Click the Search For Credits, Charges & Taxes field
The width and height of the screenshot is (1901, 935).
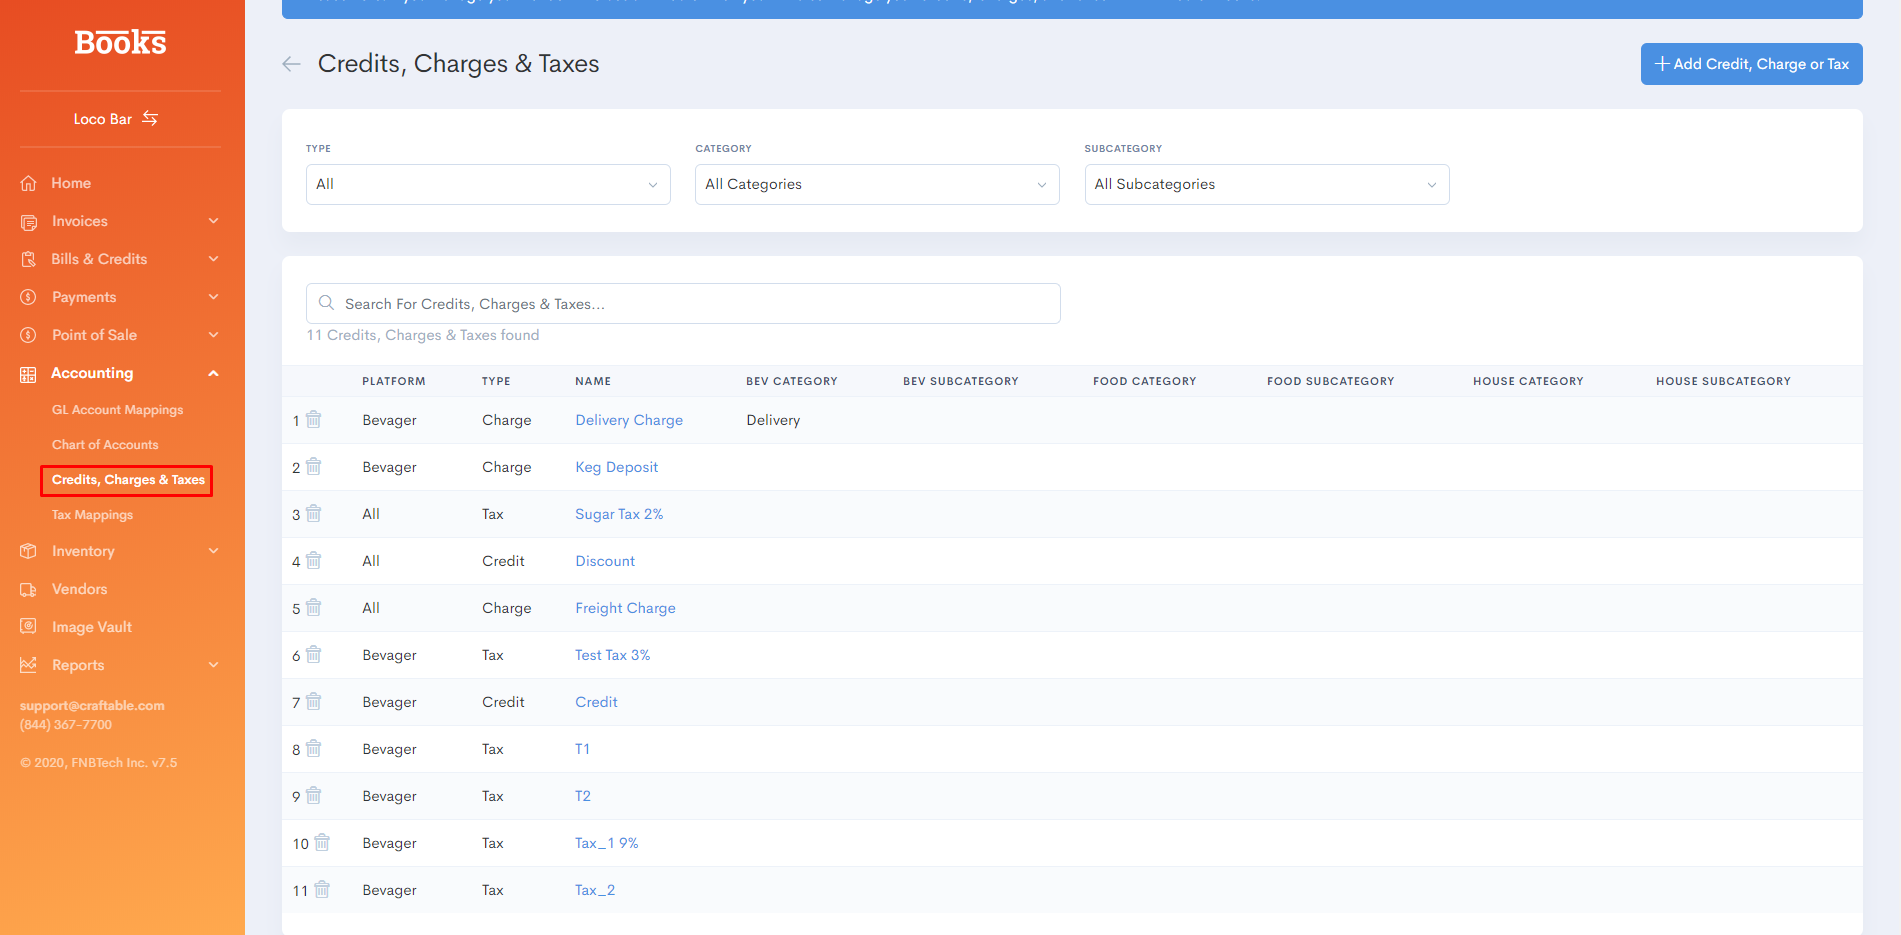tap(683, 303)
